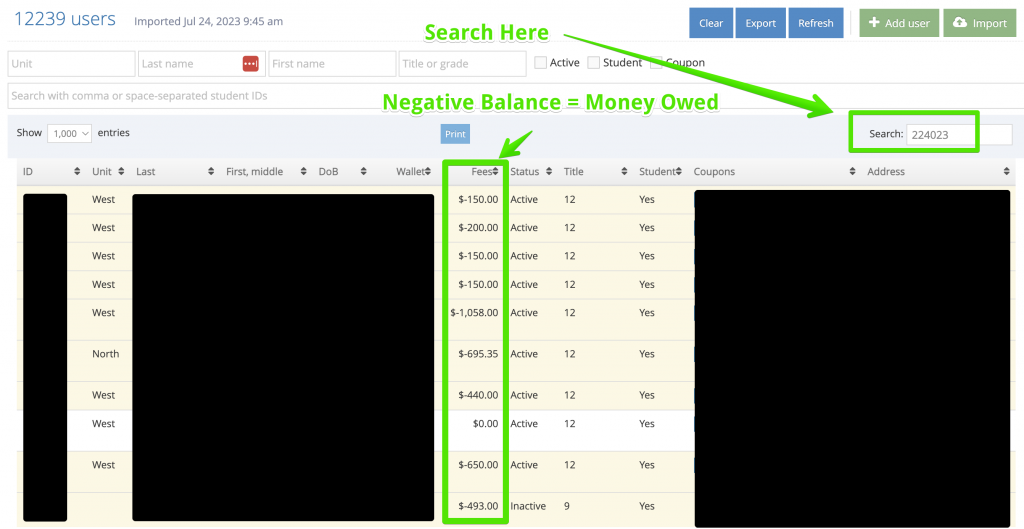Sort by the ID column arrows
This screenshot has height=529, width=1024.
pos(77,172)
